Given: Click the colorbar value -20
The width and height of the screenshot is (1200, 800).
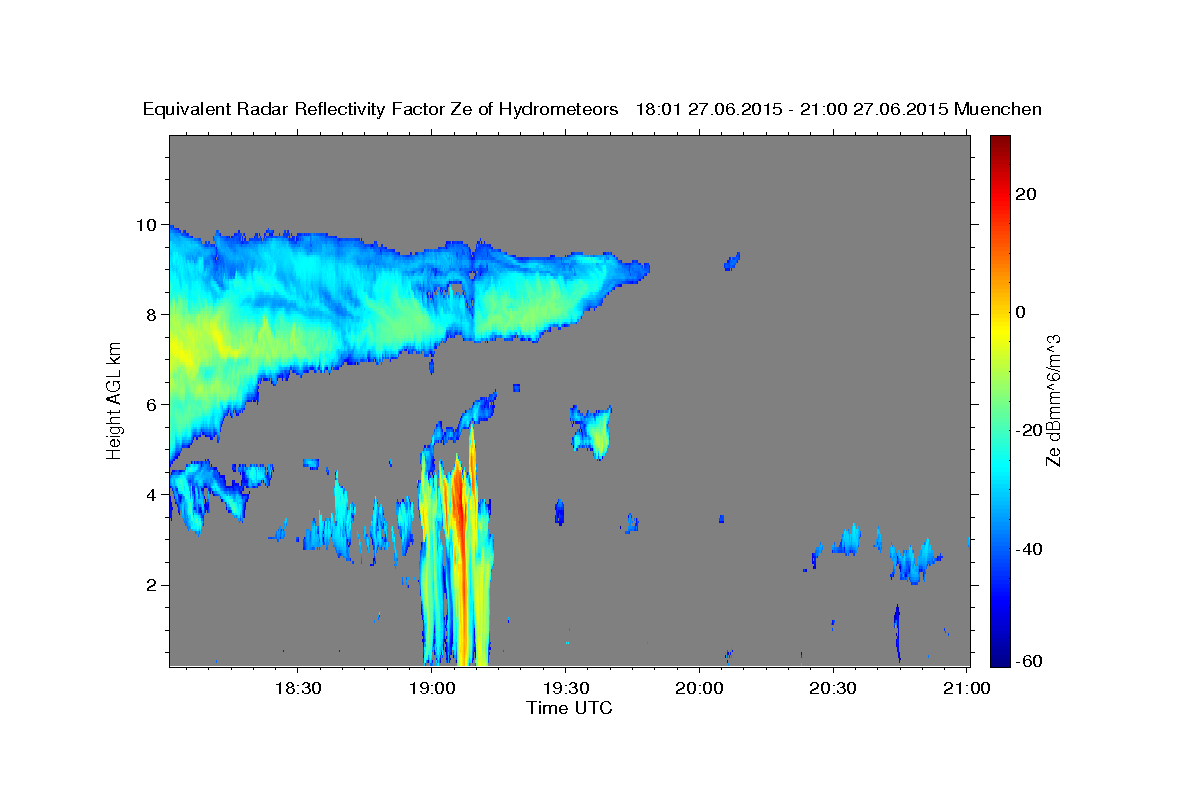Looking at the screenshot, I should [1028, 430].
